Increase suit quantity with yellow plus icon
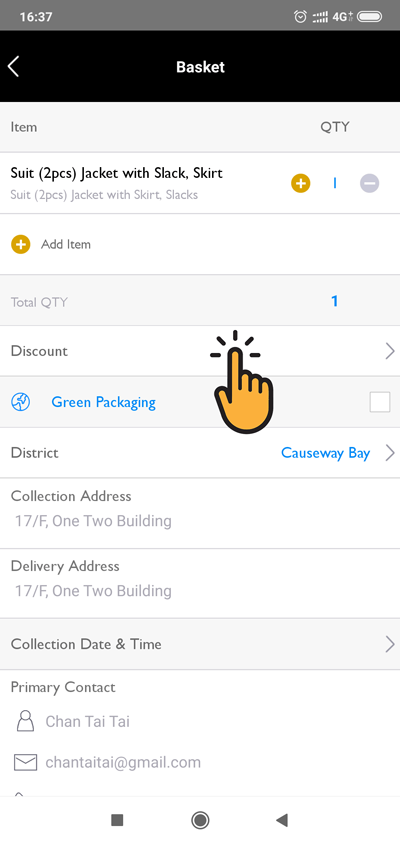Image resolution: width=400 pixels, height=844 pixels. [300, 184]
